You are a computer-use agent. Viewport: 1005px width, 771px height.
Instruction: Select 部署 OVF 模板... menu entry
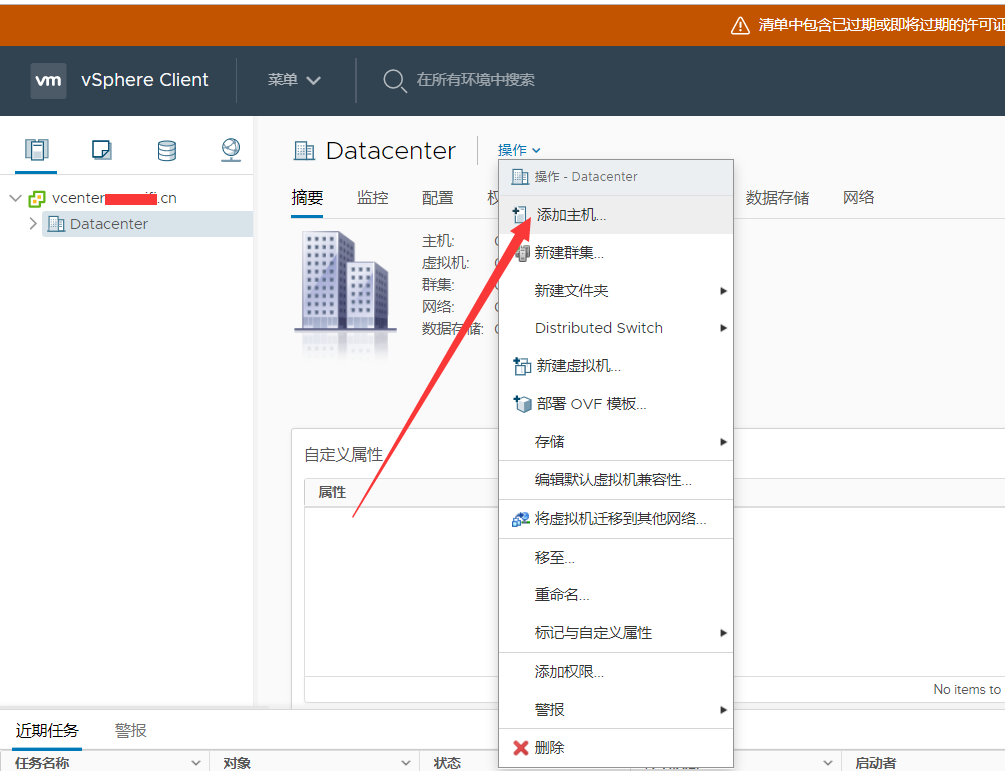tap(616, 404)
